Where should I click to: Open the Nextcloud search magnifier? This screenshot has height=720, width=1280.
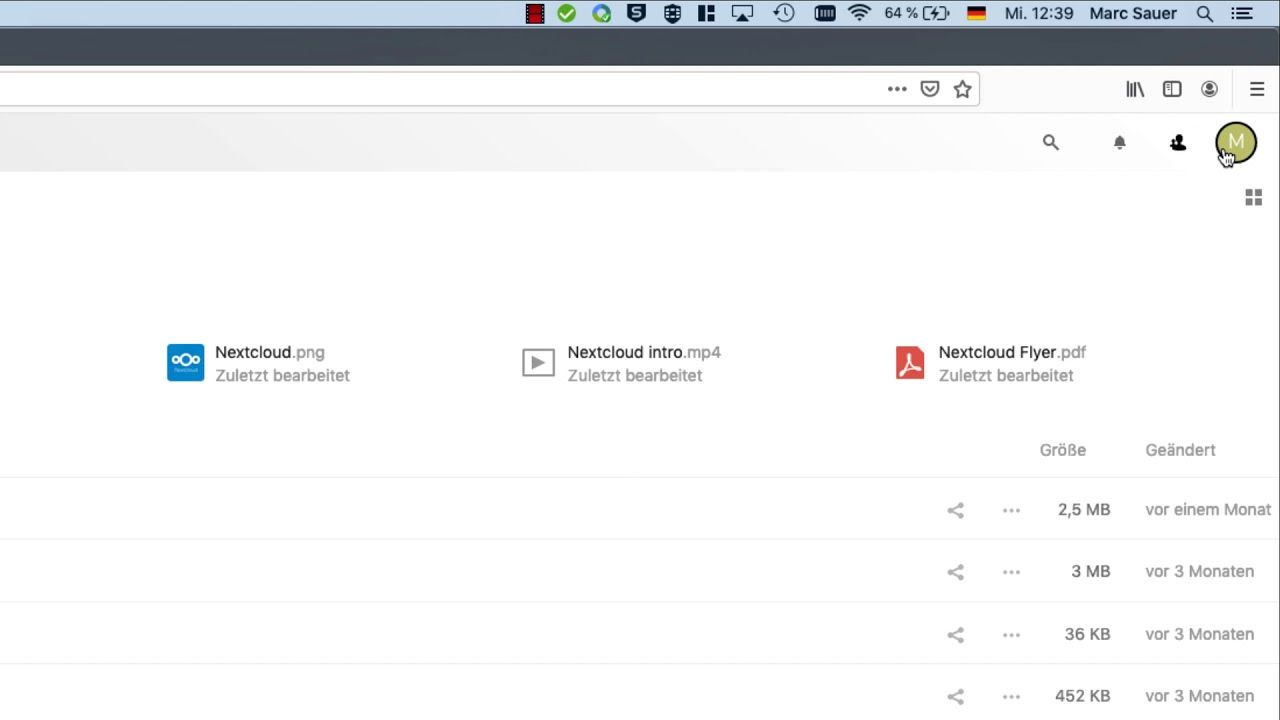point(1050,143)
